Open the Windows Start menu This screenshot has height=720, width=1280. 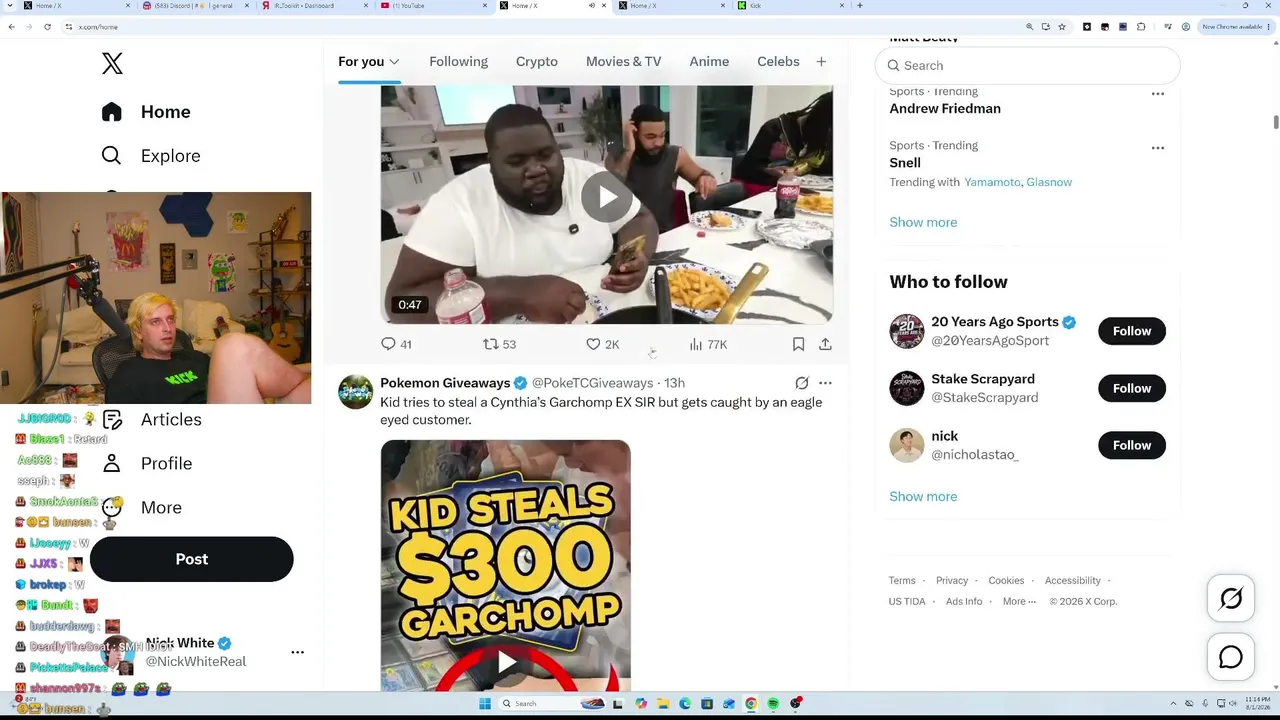point(485,704)
